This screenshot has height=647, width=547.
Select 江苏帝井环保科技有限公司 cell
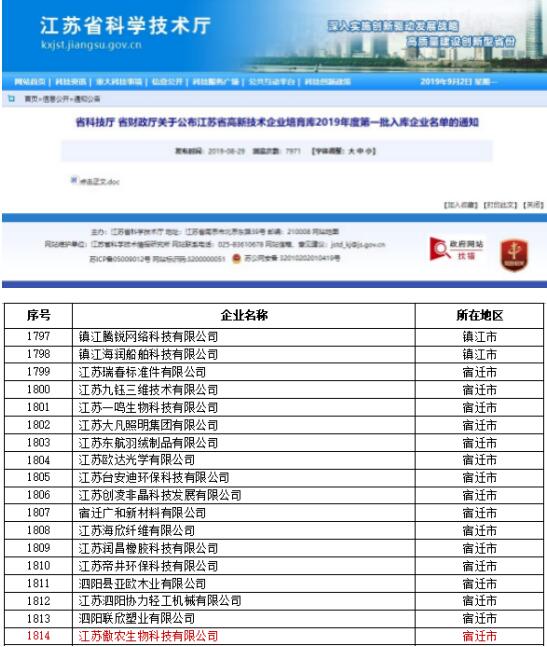244,566
